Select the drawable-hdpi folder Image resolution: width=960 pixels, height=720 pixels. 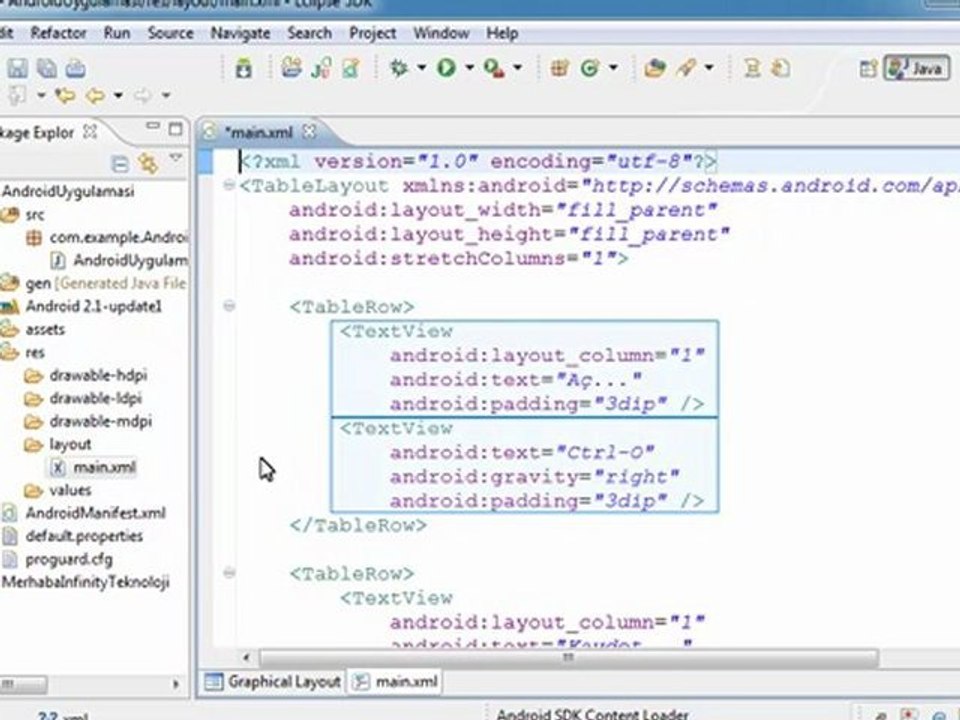tap(86, 375)
